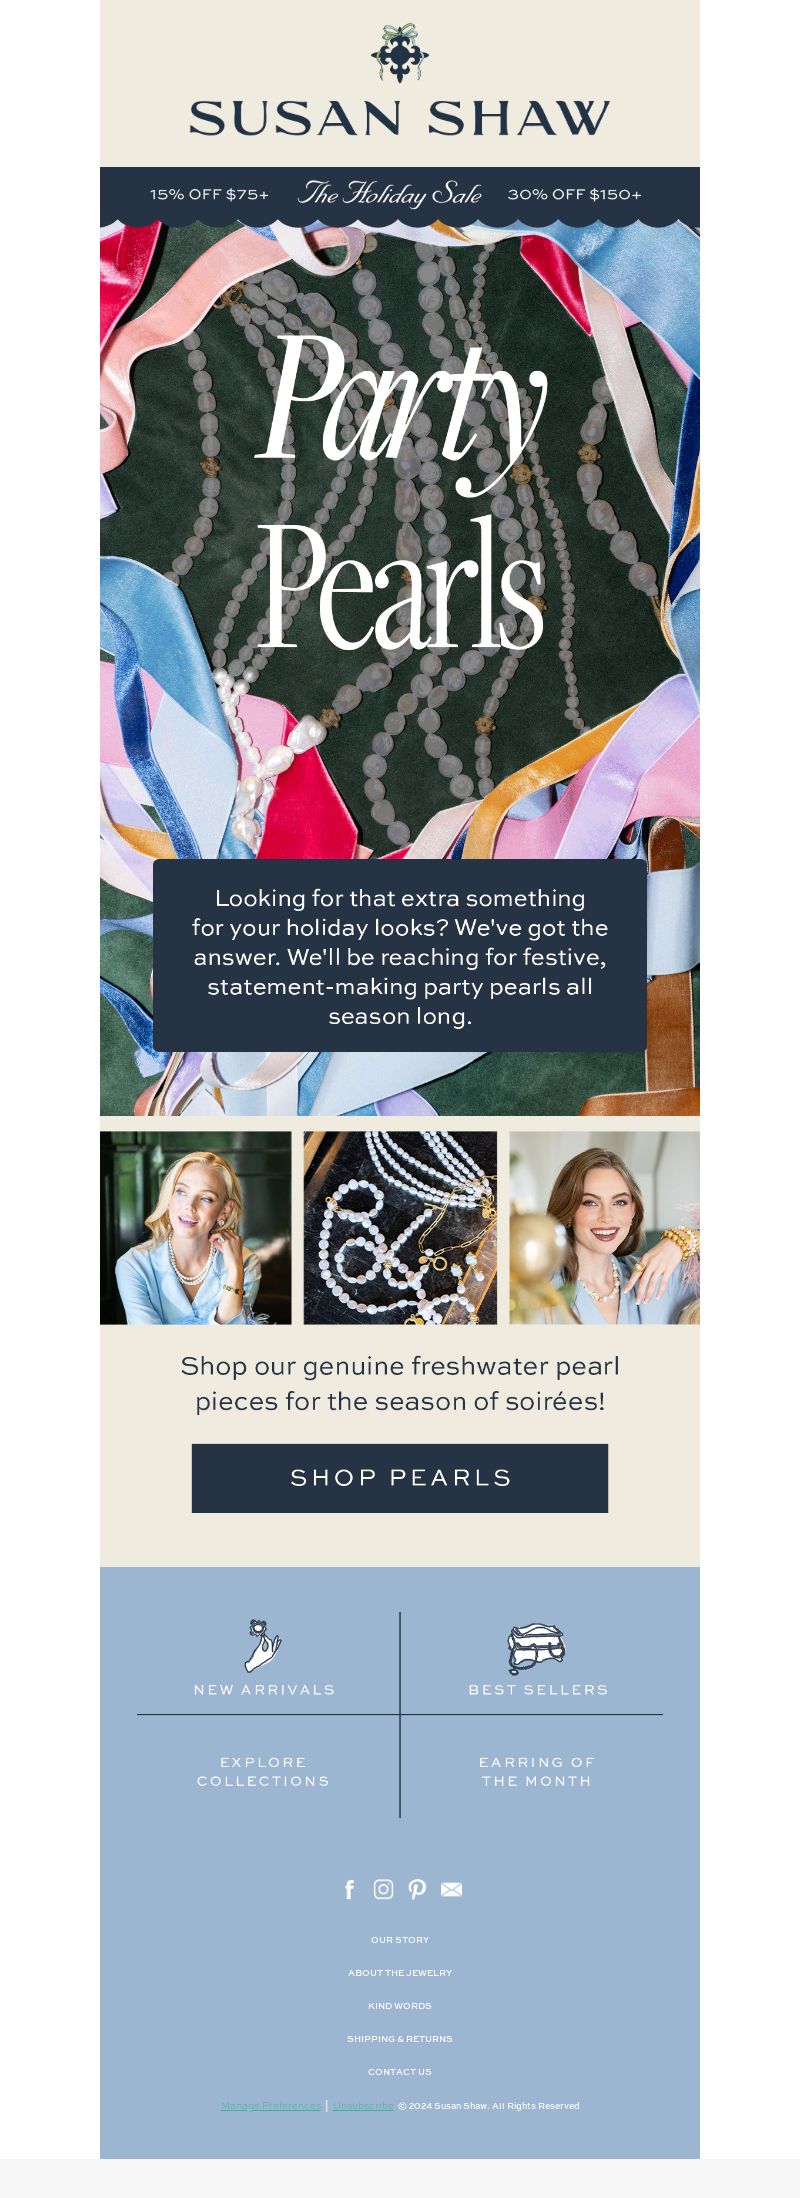This screenshot has height=2198, width=800.
Task: Open the Instagram icon in footer
Action: (383, 1889)
